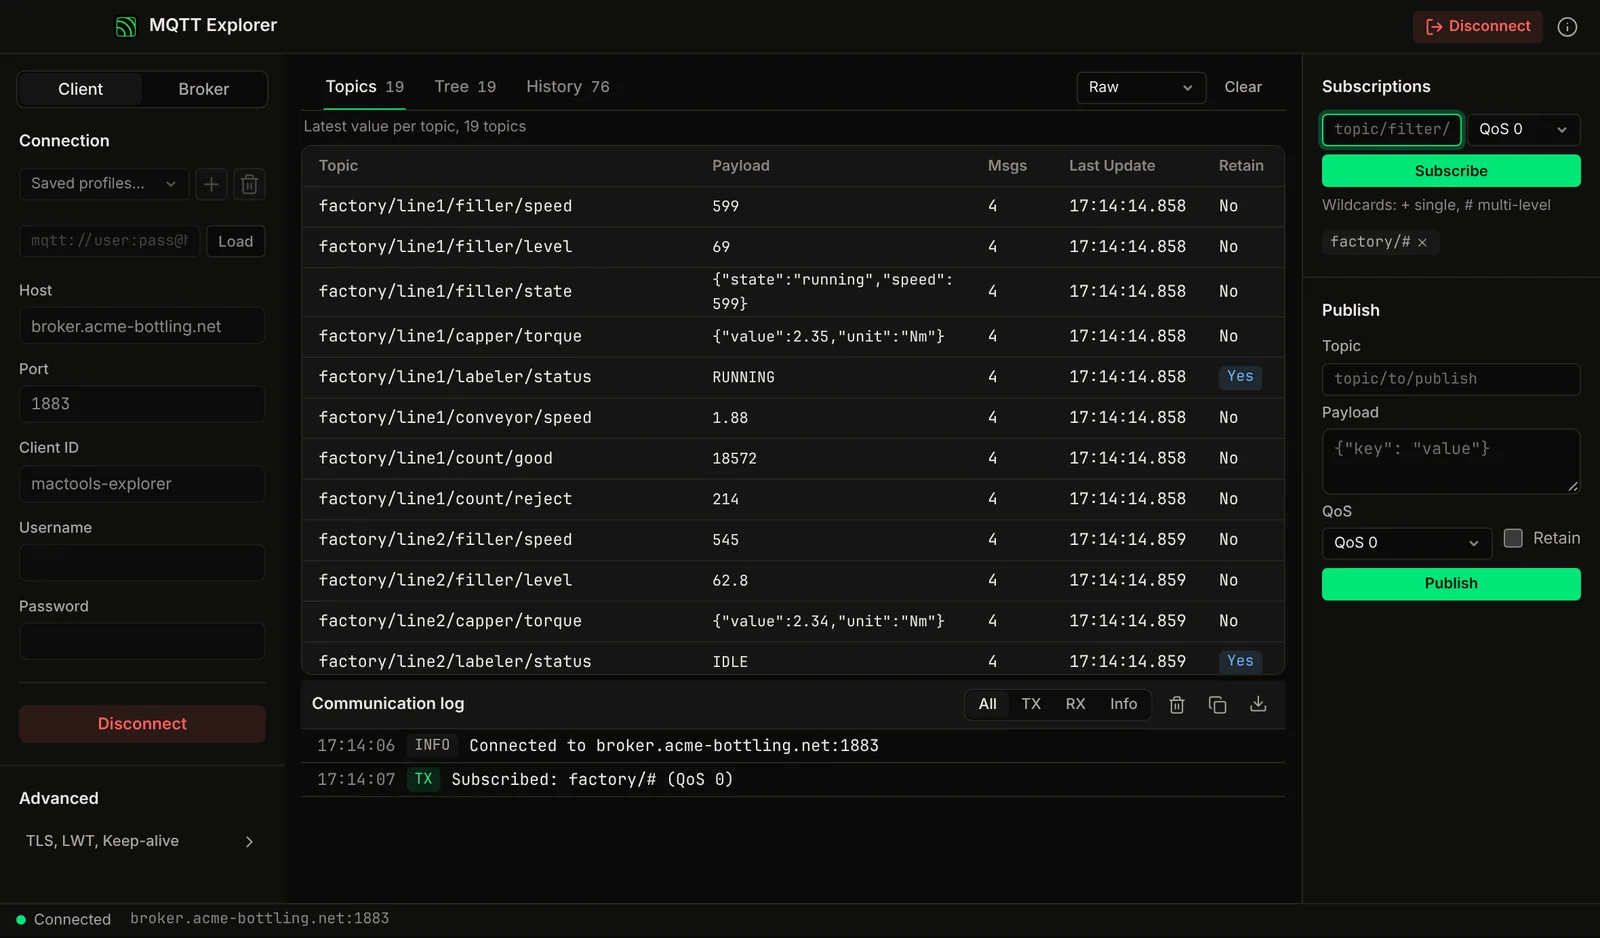Remove the factory/# subscription chip
This screenshot has width=1600, height=938.
tap(1422, 242)
